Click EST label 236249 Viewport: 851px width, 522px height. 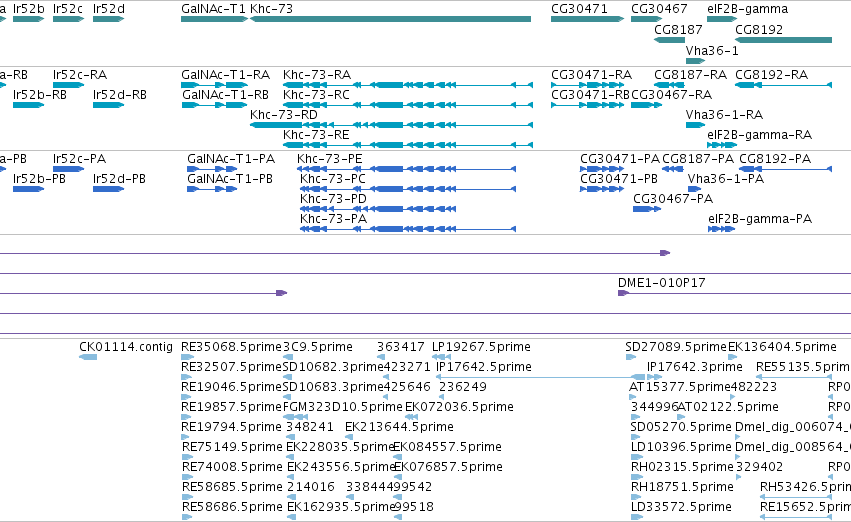[x=462, y=387]
